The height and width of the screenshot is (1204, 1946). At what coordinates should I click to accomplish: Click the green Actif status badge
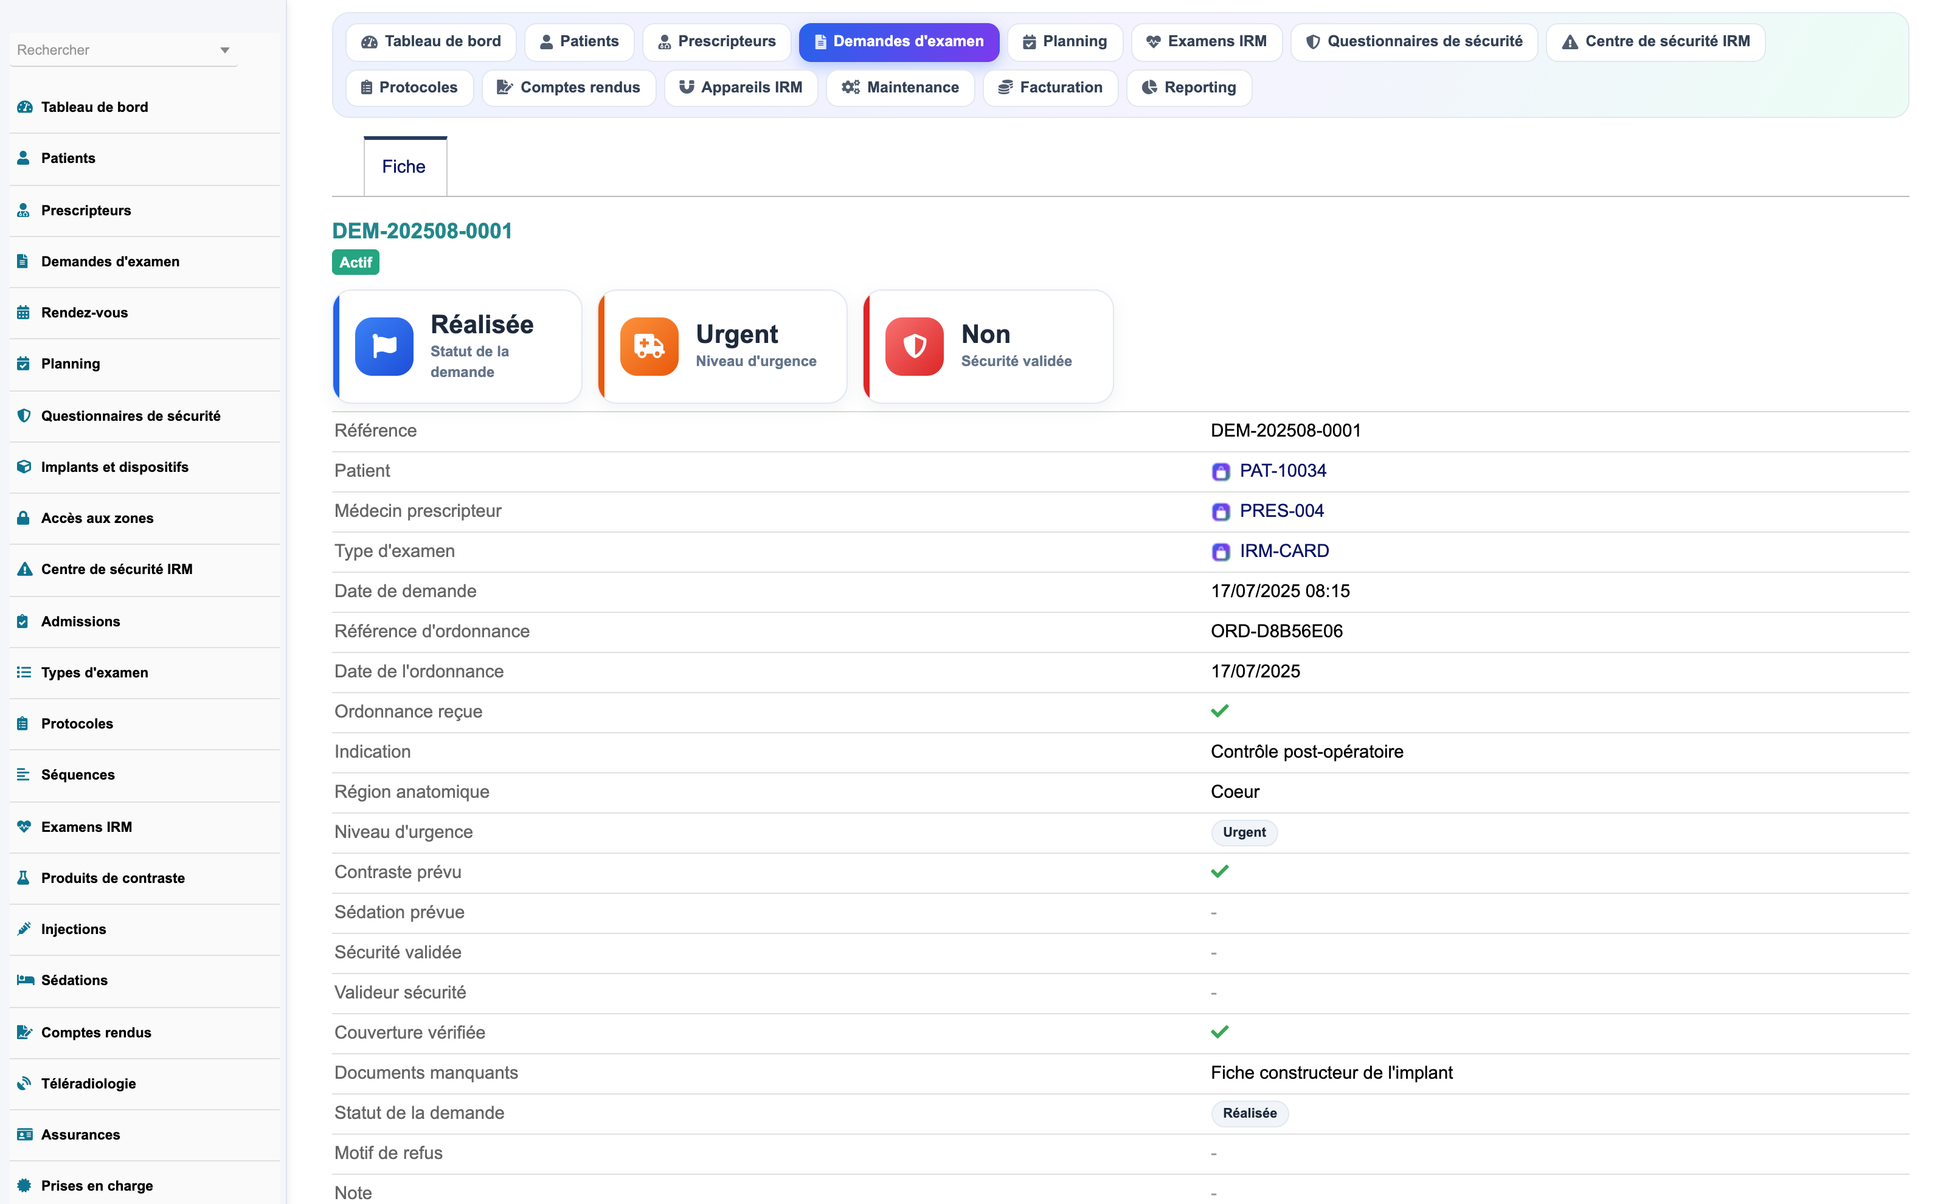355,262
